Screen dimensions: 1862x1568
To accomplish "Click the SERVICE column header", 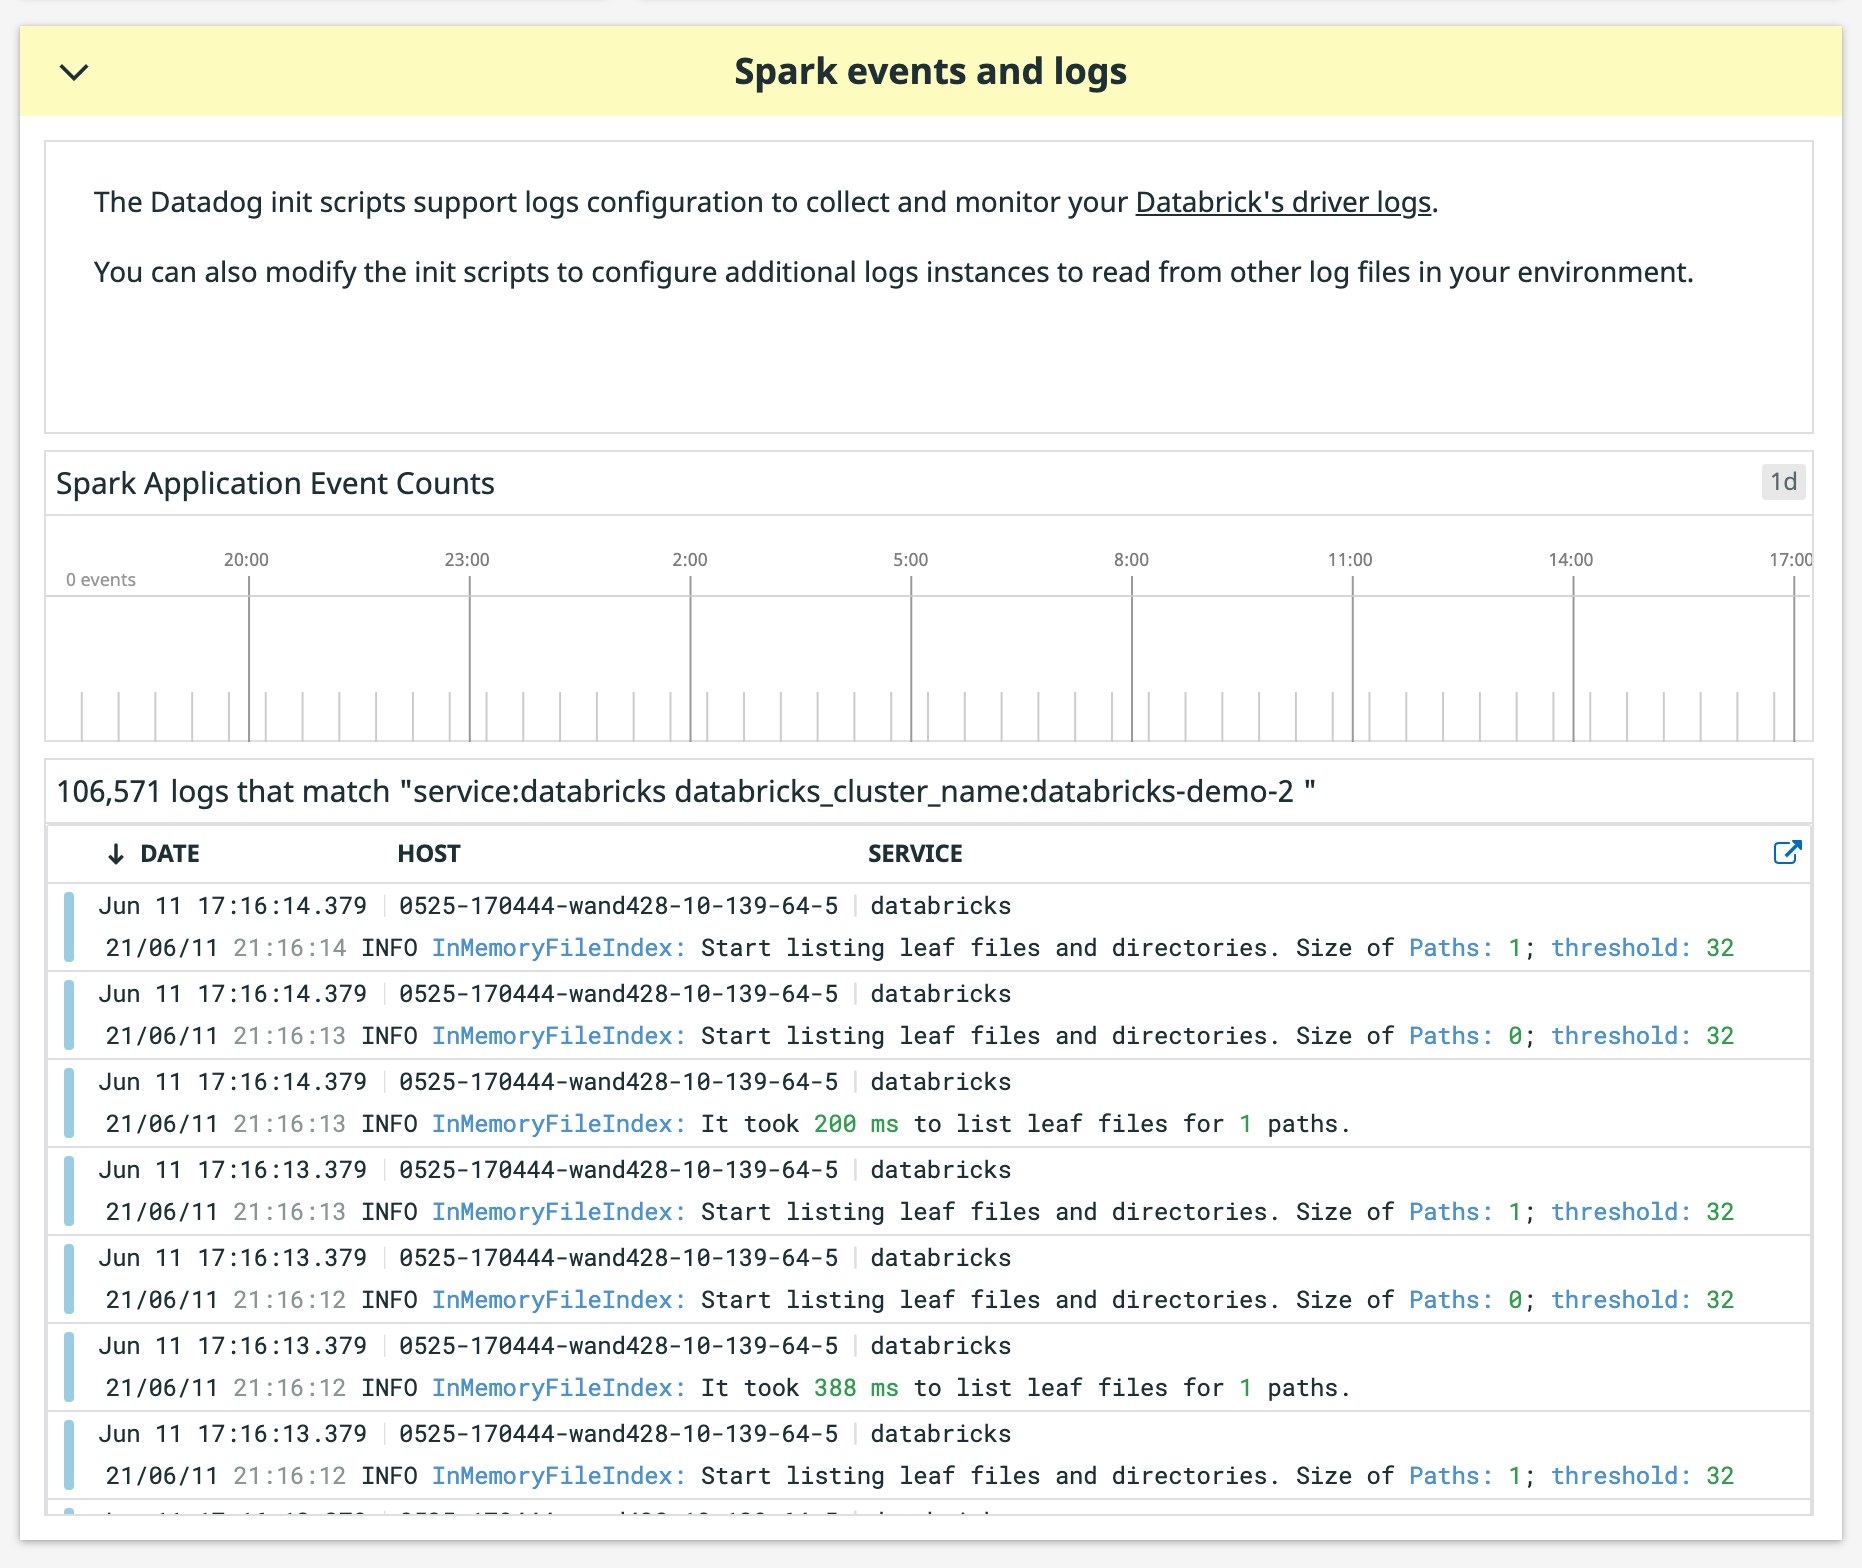I will (x=914, y=853).
